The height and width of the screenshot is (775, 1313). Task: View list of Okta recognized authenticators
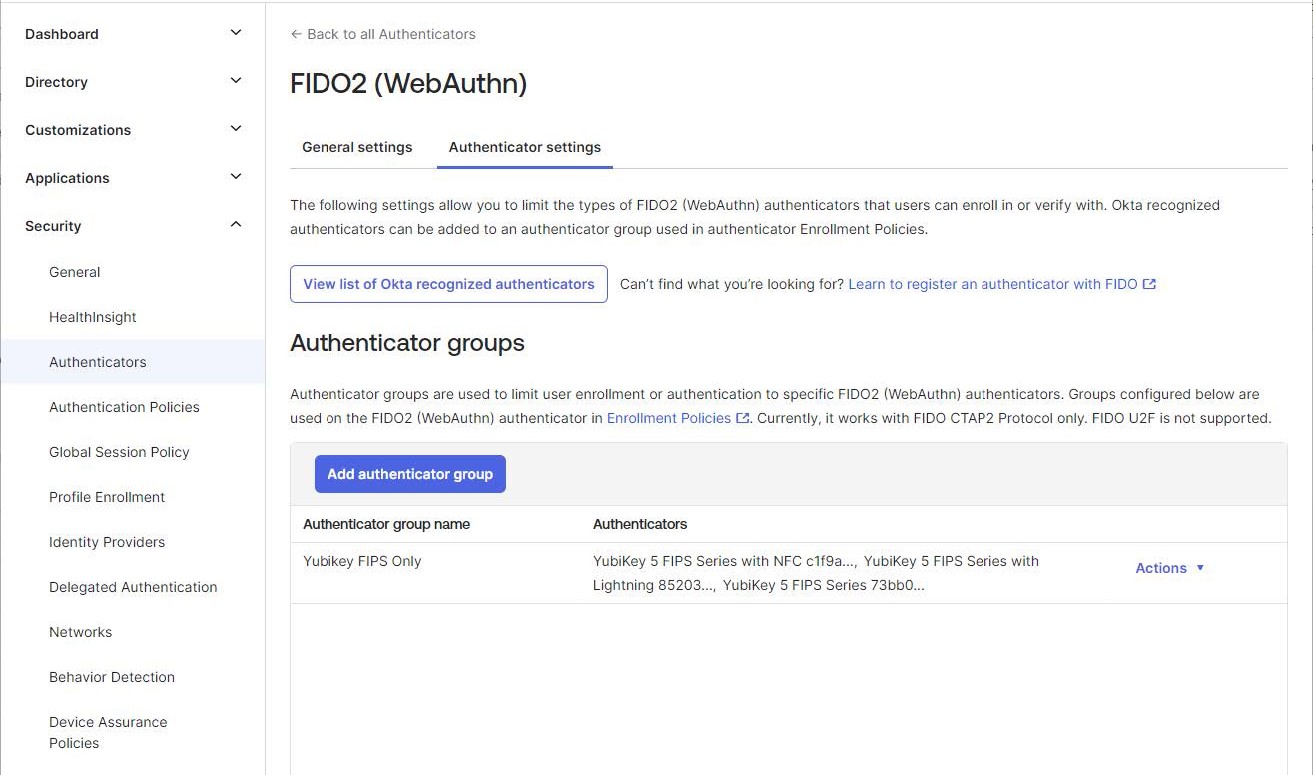pyautogui.click(x=448, y=284)
